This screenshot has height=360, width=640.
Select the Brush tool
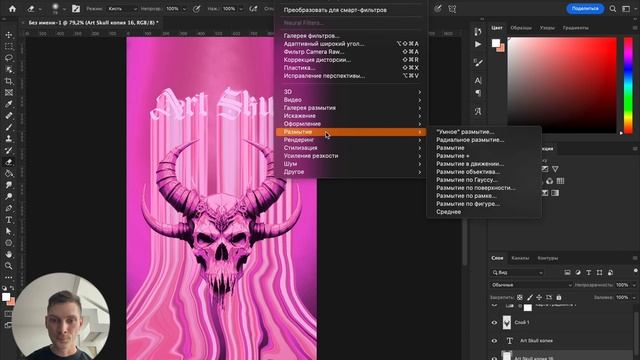[x=9, y=127]
